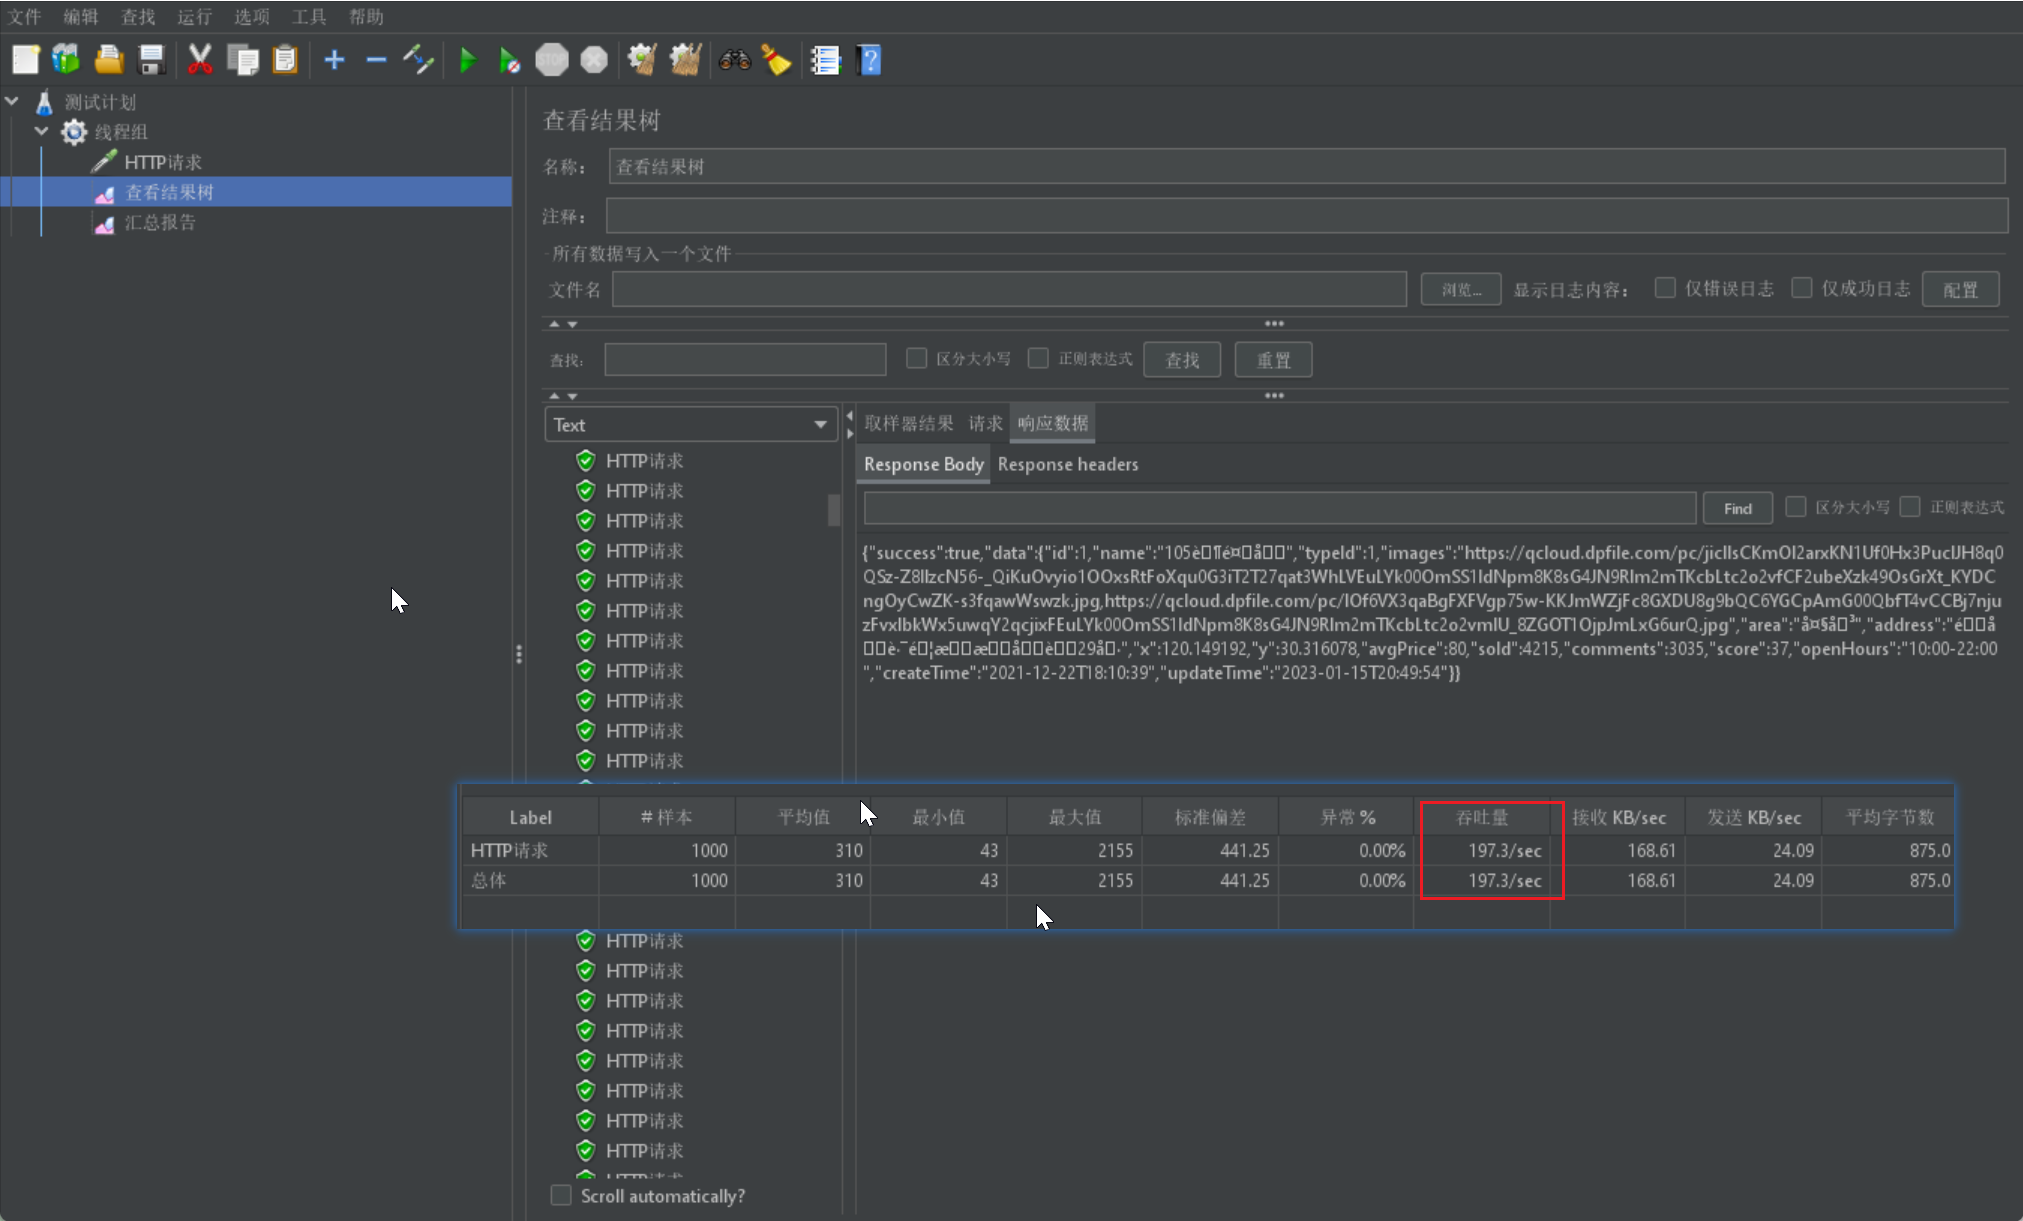Click the 汇总报告 tree item
2023x1221 pixels.
pos(158,223)
